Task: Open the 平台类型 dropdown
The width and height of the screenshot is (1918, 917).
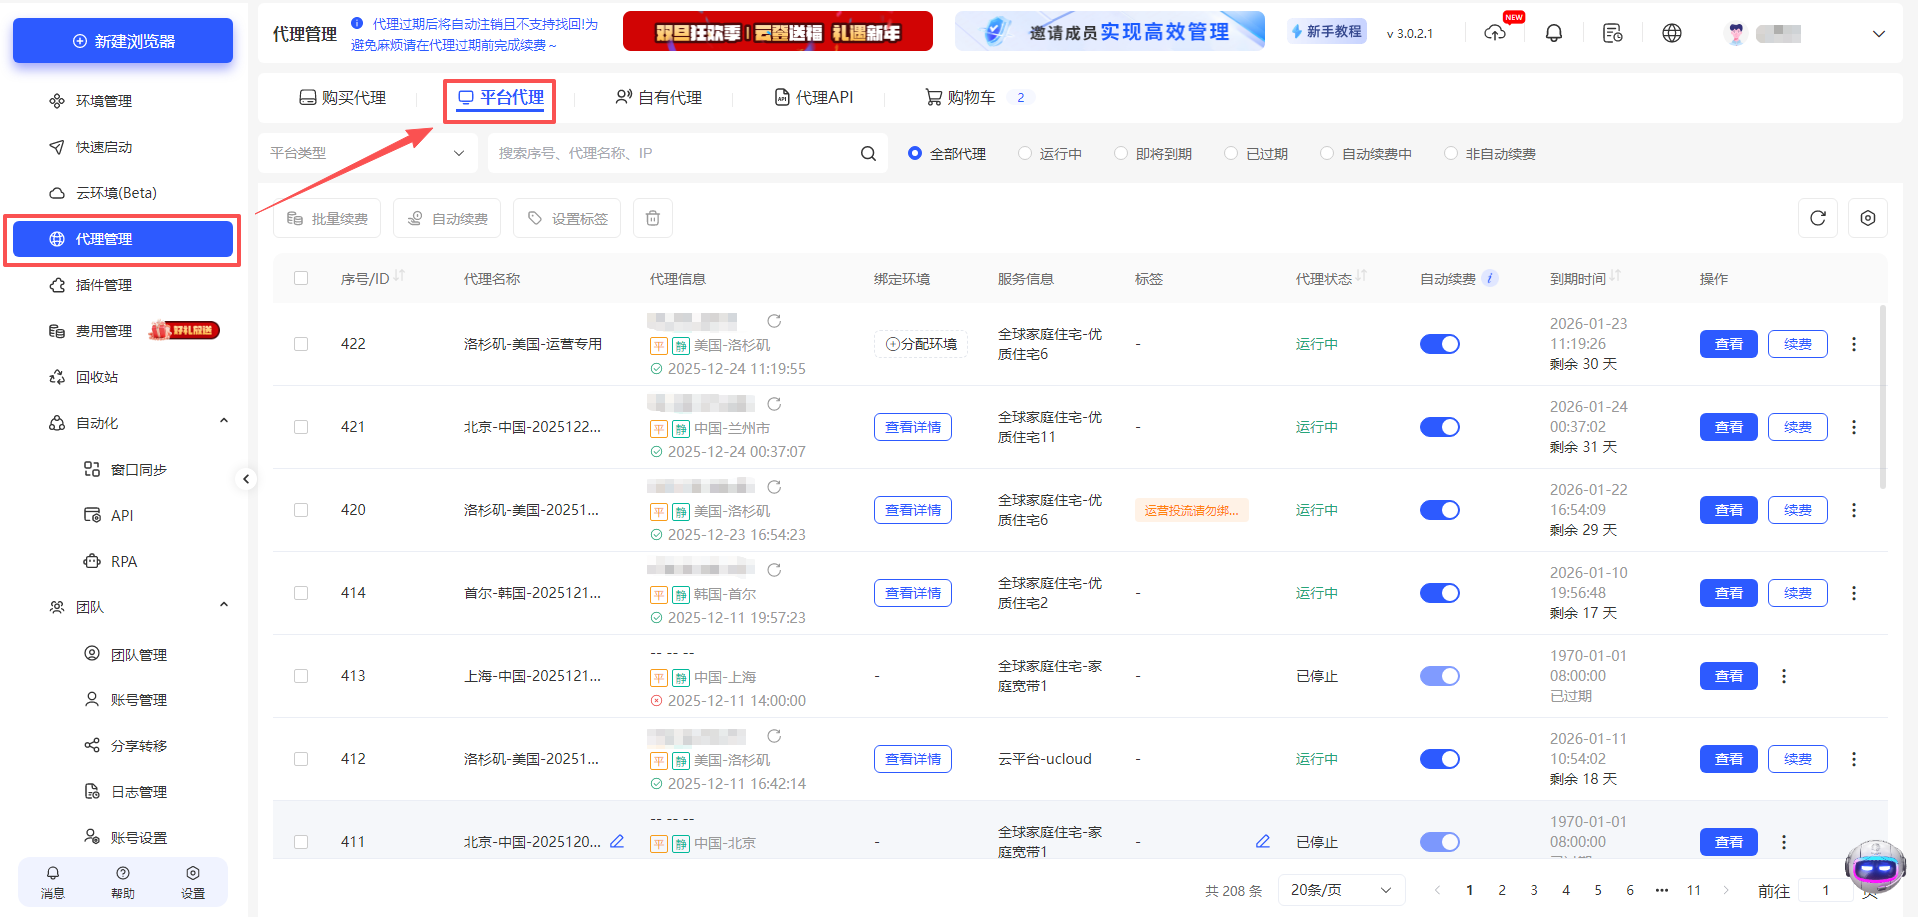Action: [368, 152]
